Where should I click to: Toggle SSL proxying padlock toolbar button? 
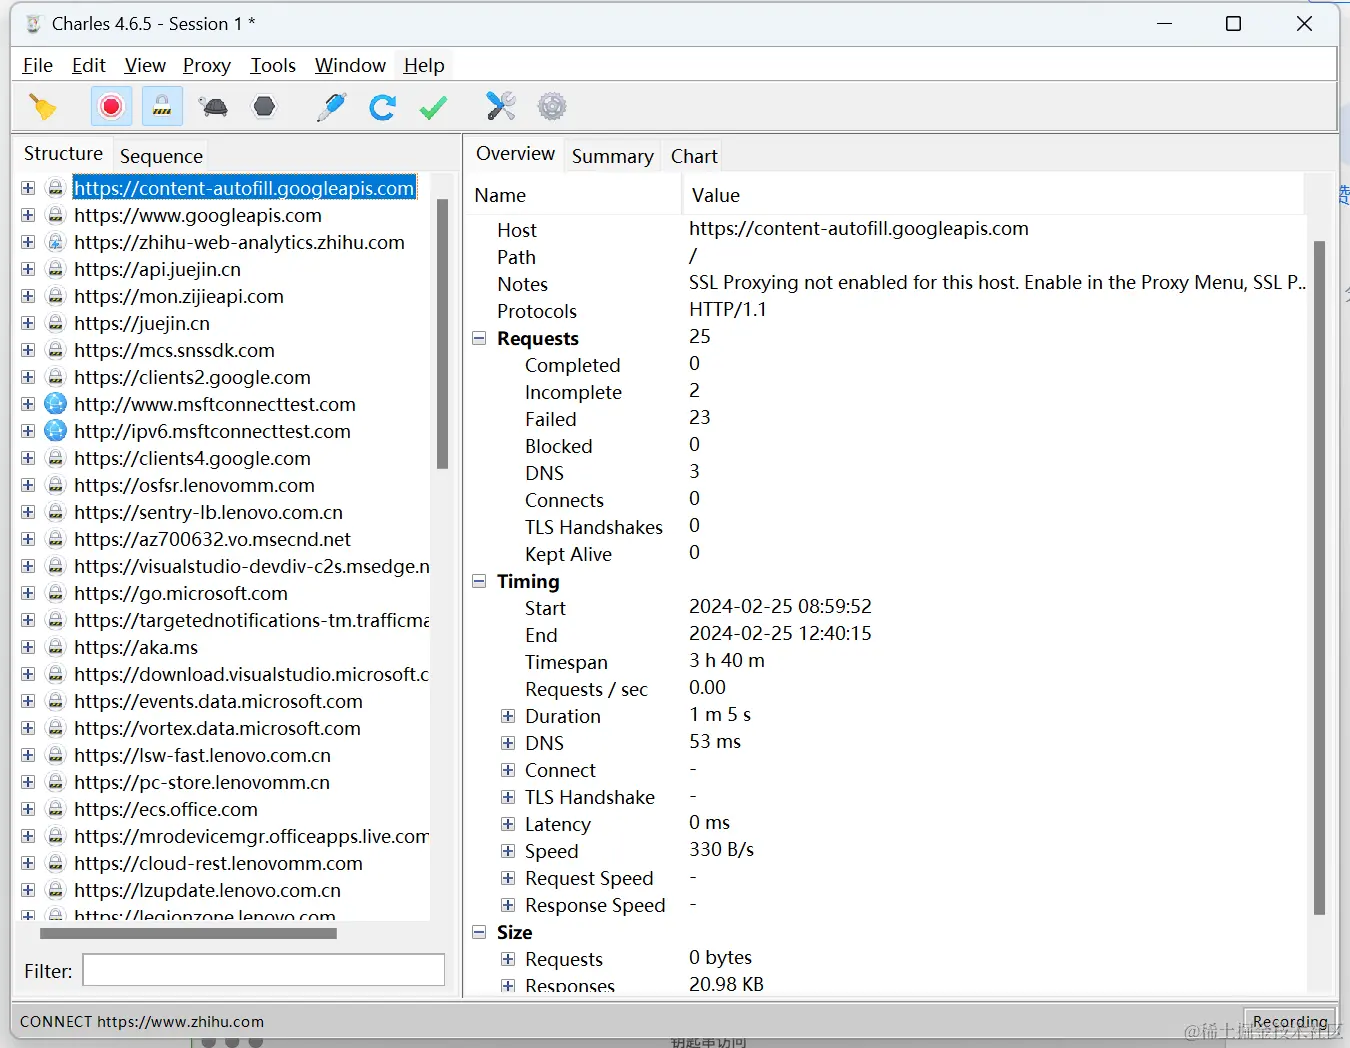[162, 106]
